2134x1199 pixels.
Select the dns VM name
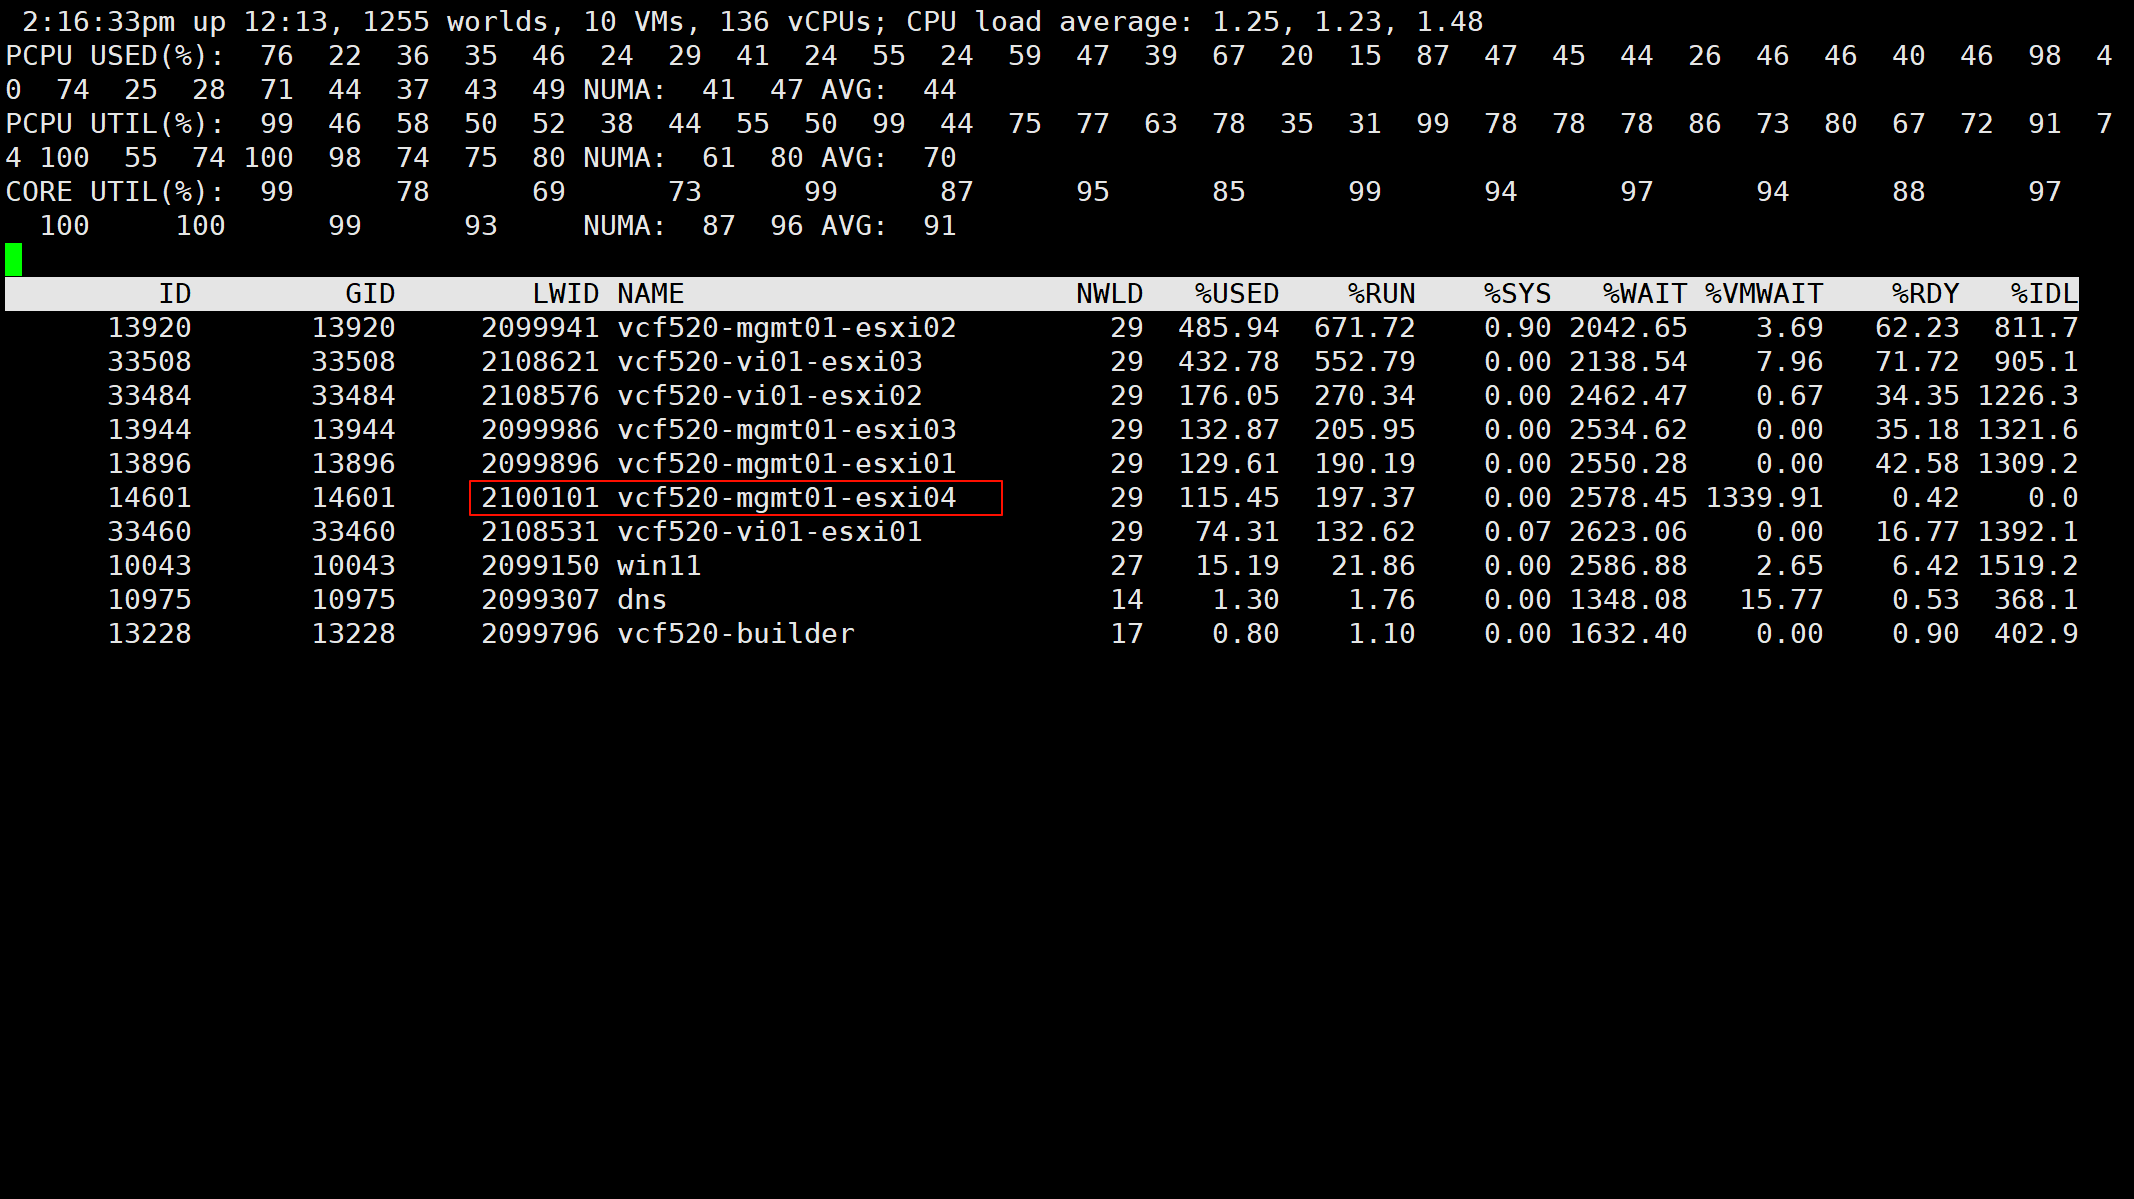tap(642, 600)
